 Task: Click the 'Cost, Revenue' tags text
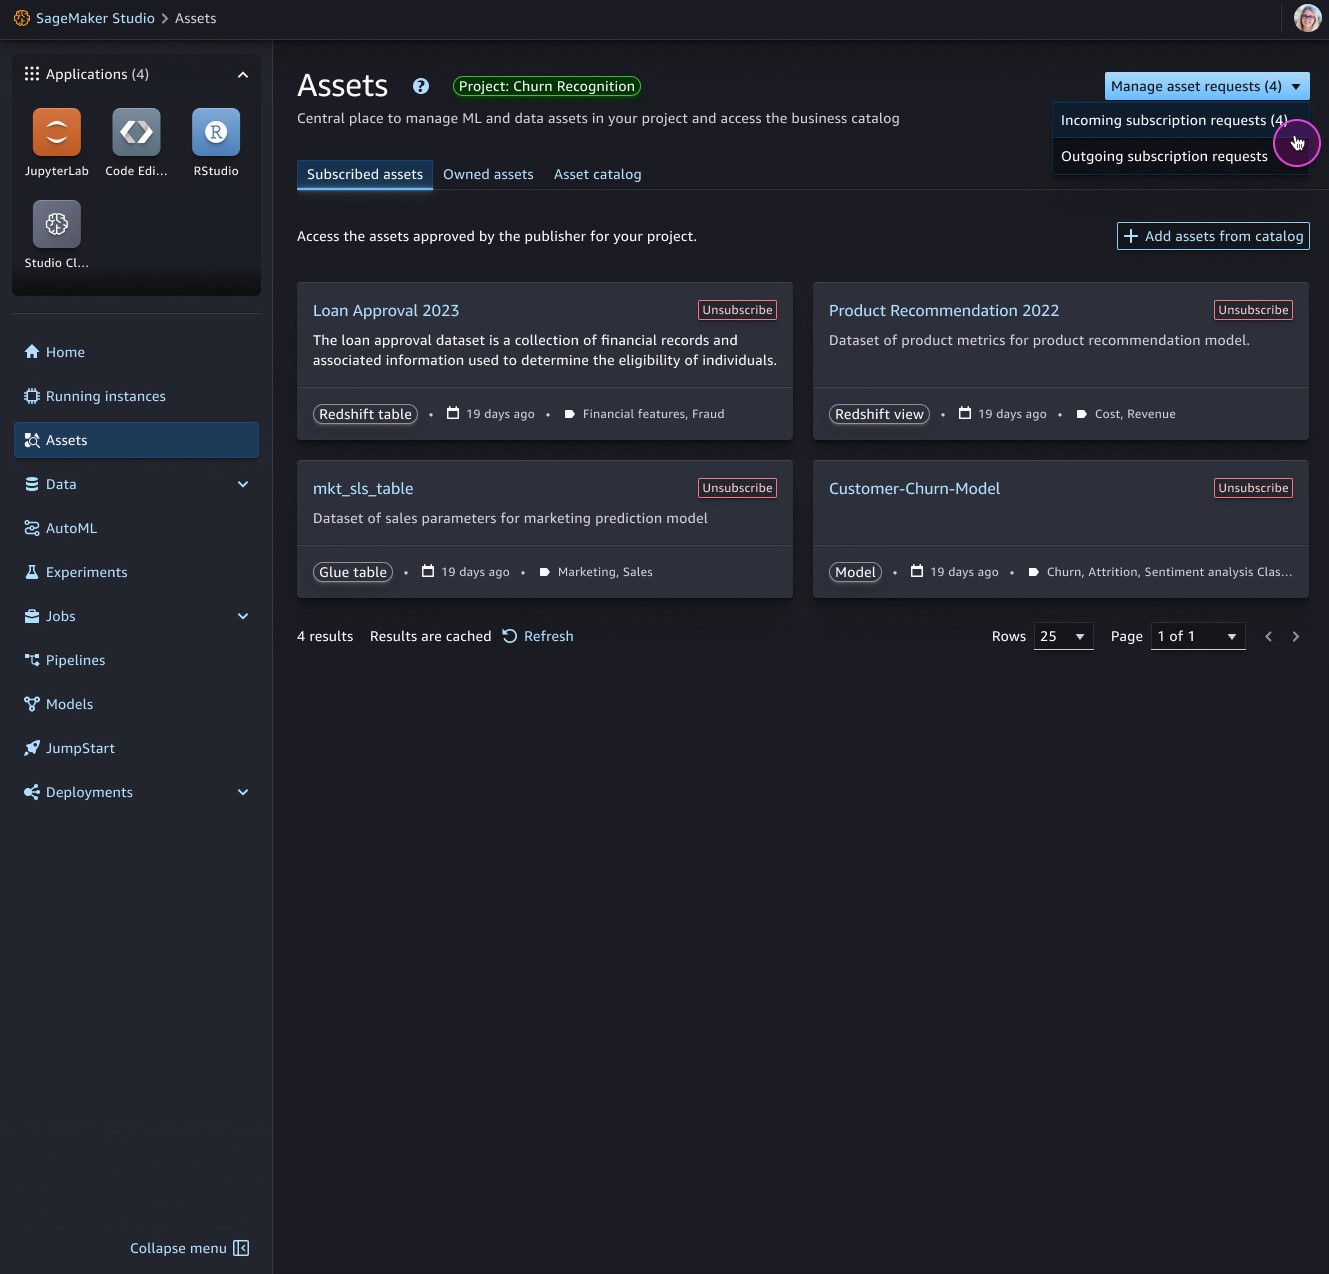point(1135,414)
